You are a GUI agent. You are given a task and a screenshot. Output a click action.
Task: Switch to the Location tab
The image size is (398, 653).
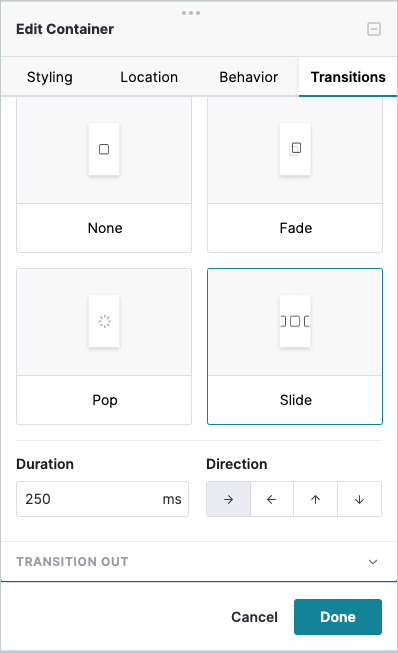tap(149, 77)
